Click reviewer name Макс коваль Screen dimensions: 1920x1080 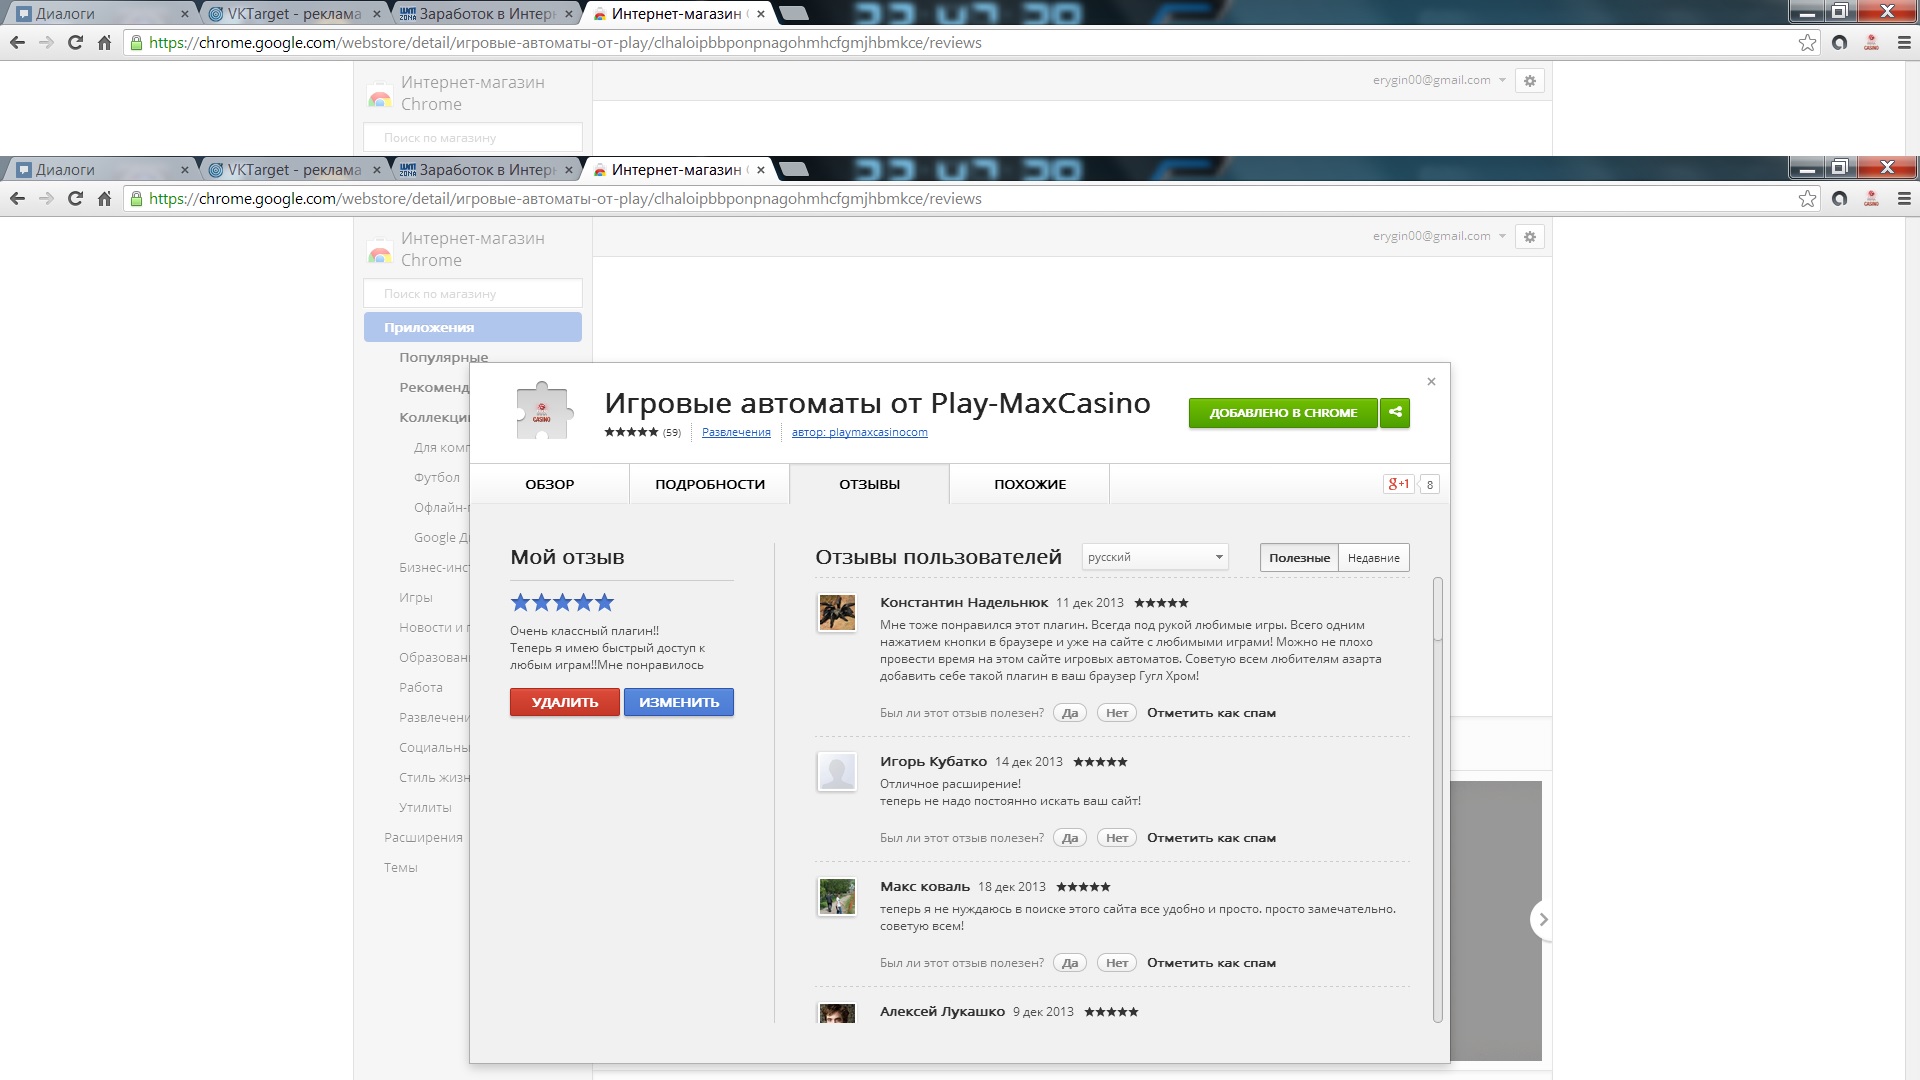(925, 886)
